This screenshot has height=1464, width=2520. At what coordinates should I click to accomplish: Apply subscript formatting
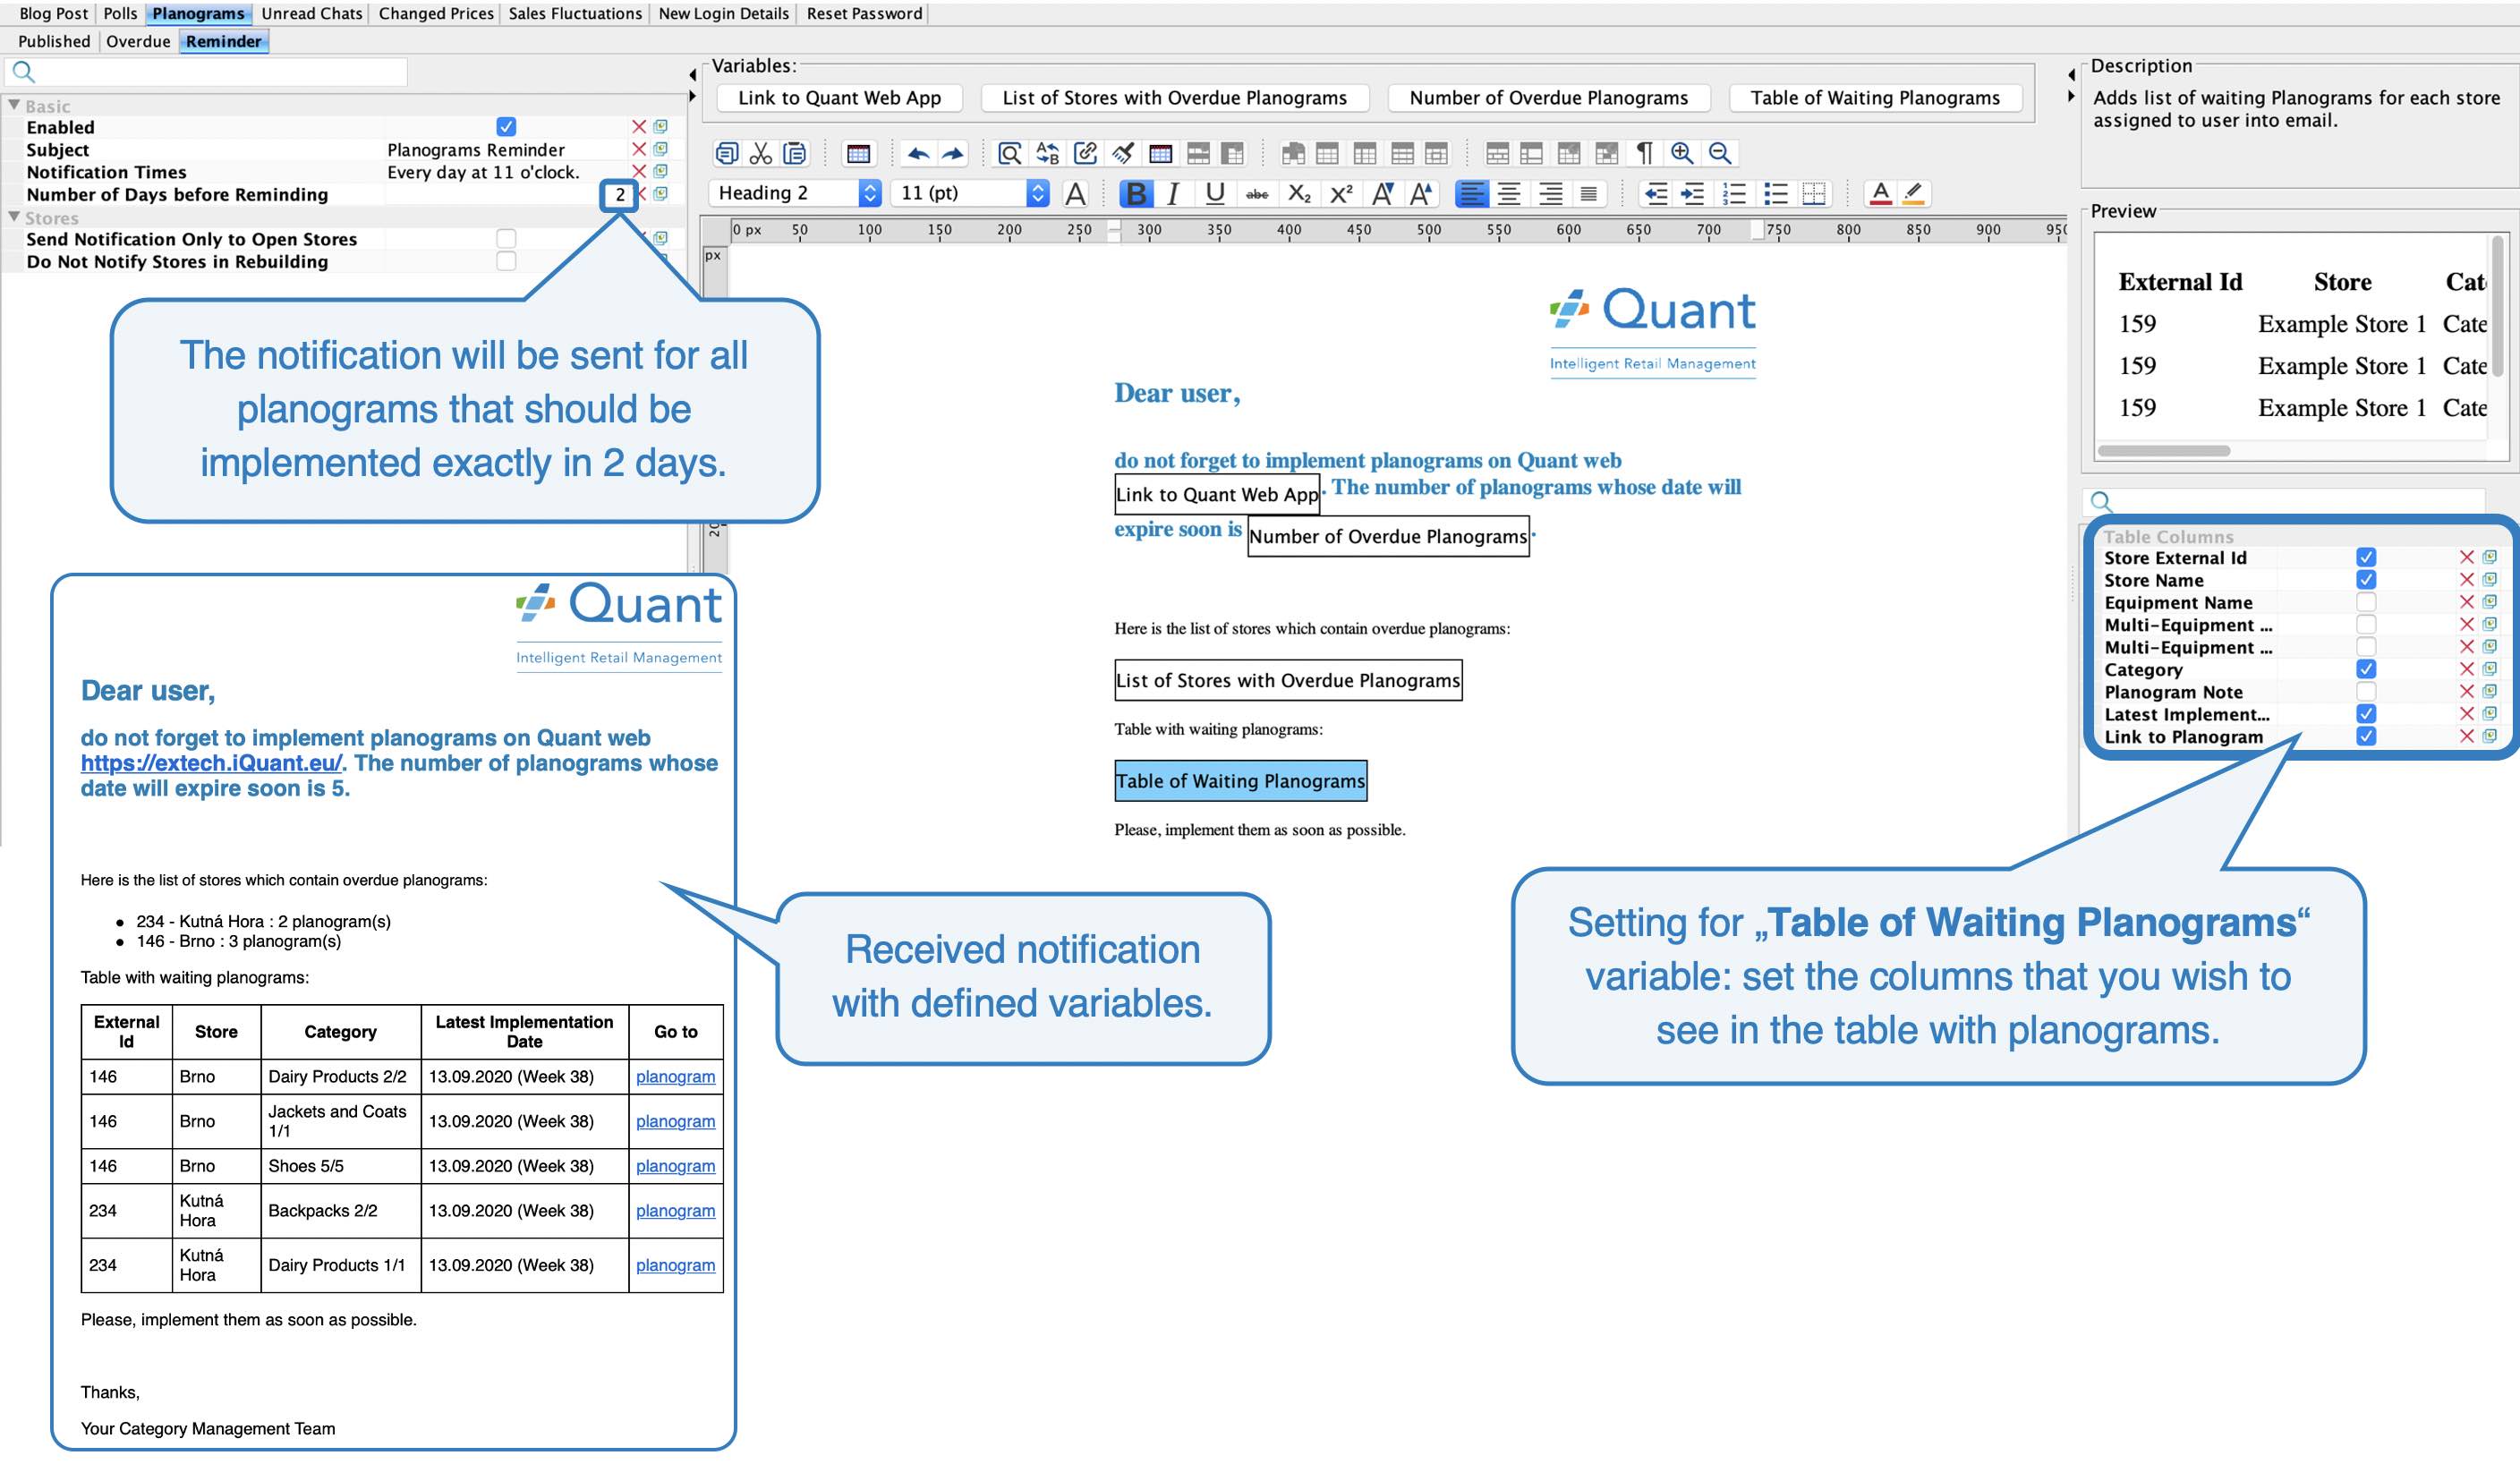pyautogui.click(x=1299, y=193)
